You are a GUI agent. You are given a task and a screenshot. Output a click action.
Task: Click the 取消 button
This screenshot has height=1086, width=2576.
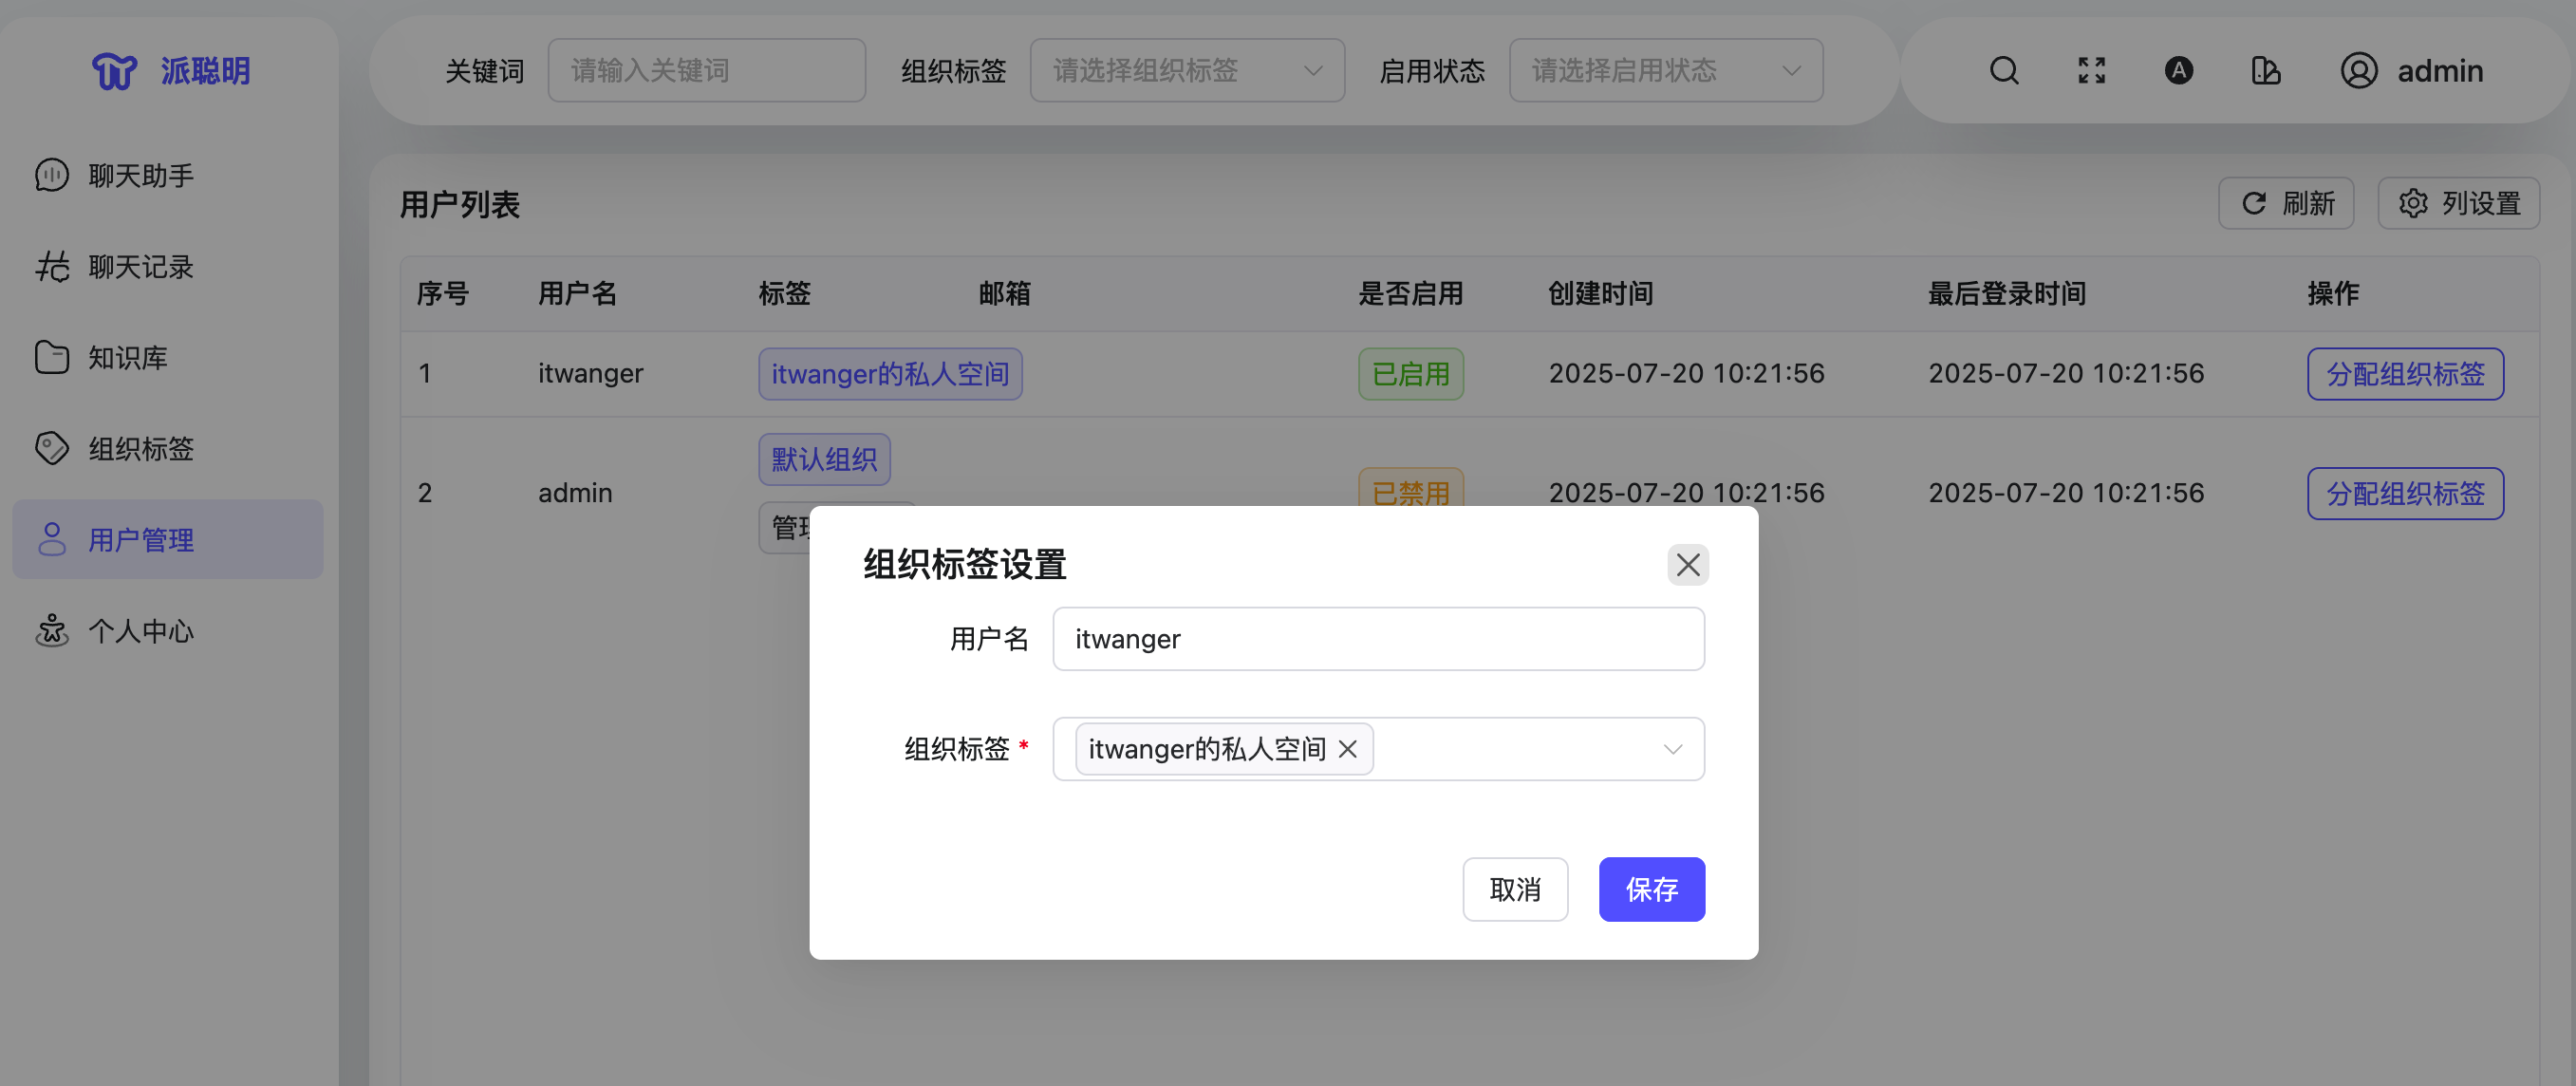pyautogui.click(x=1514, y=889)
